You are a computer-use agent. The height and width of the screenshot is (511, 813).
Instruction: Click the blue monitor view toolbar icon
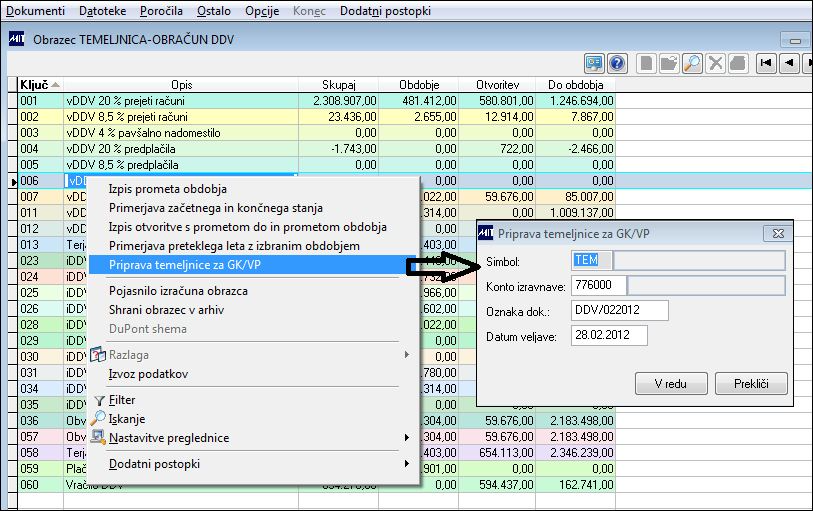tap(594, 63)
